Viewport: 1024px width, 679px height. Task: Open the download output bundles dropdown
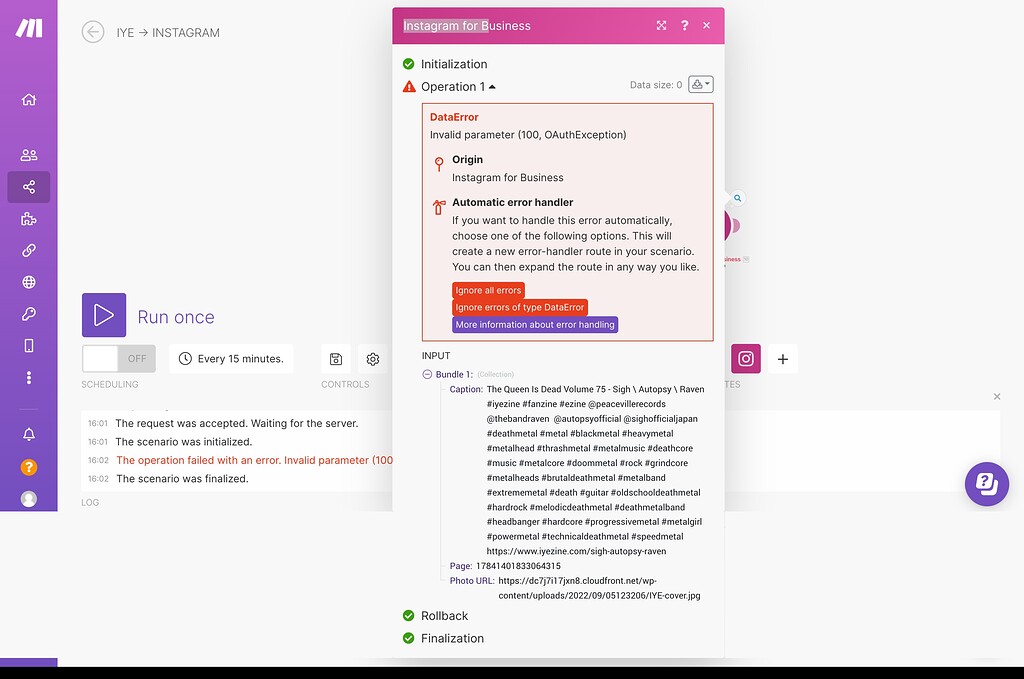701,84
